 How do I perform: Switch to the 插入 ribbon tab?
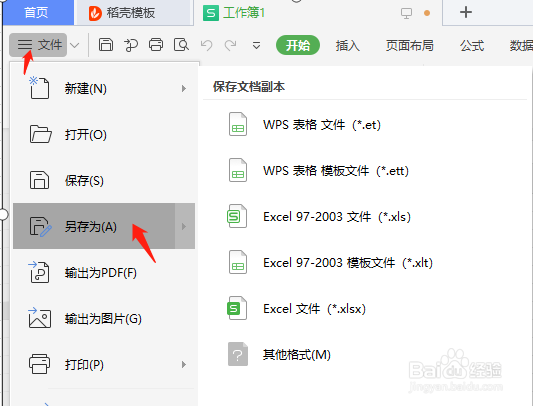pyautogui.click(x=347, y=45)
